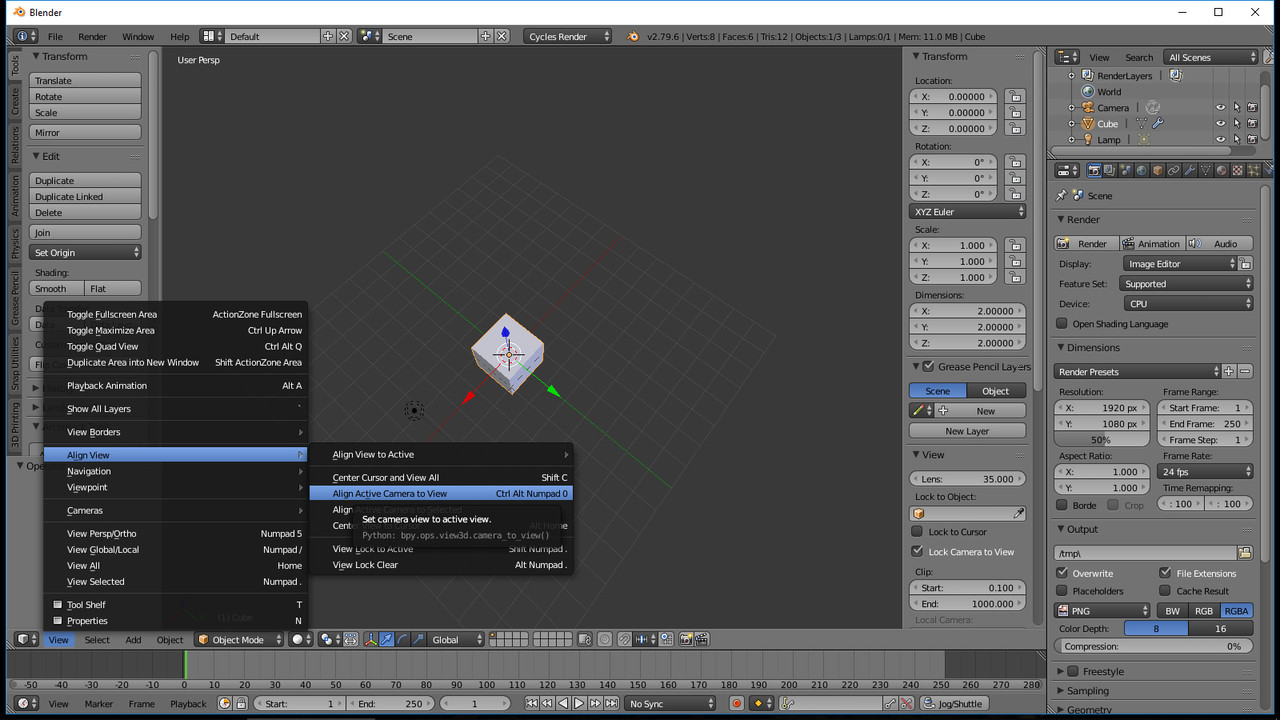Hide the Lamp via eye icon
The image size is (1280, 720).
click(1220, 139)
